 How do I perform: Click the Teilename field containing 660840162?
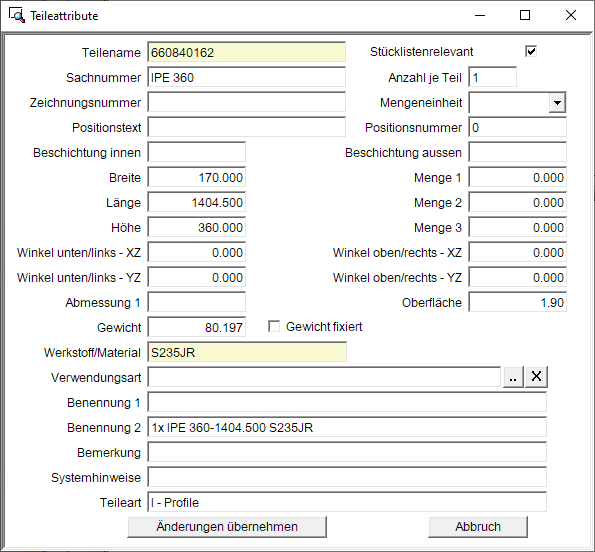247,52
